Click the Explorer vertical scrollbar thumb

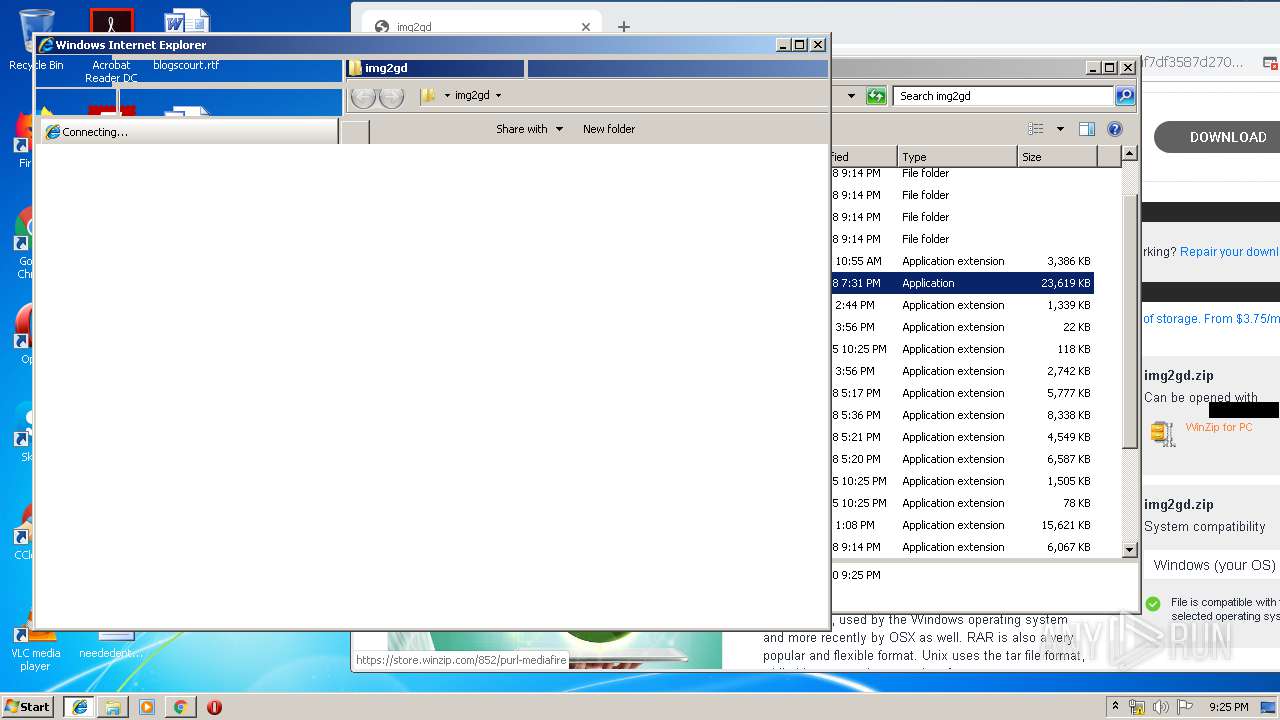pos(1129,320)
